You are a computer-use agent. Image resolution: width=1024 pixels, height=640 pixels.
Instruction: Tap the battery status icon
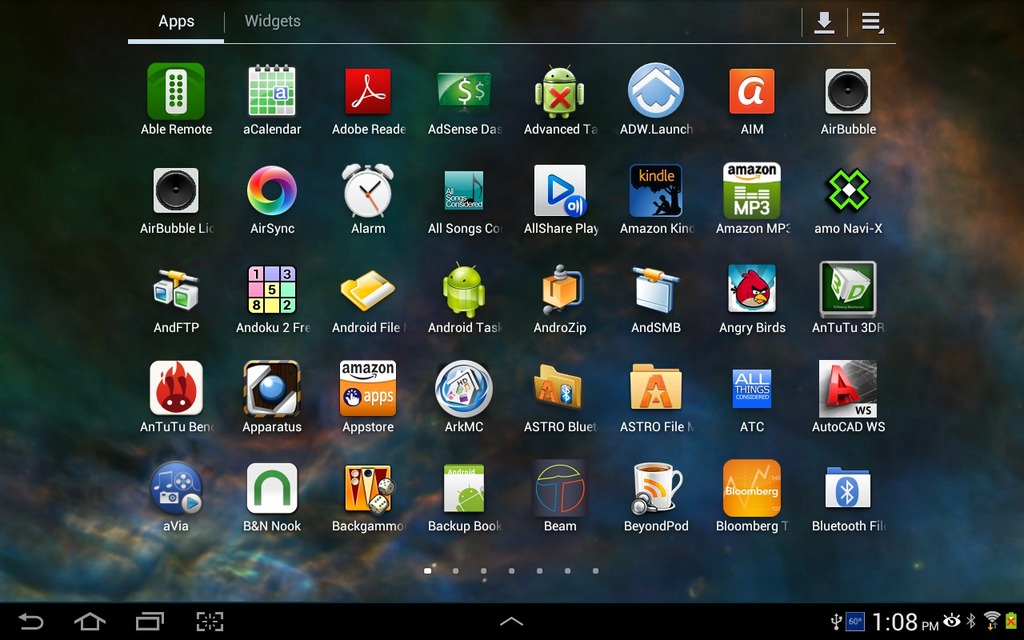point(1012,620)
